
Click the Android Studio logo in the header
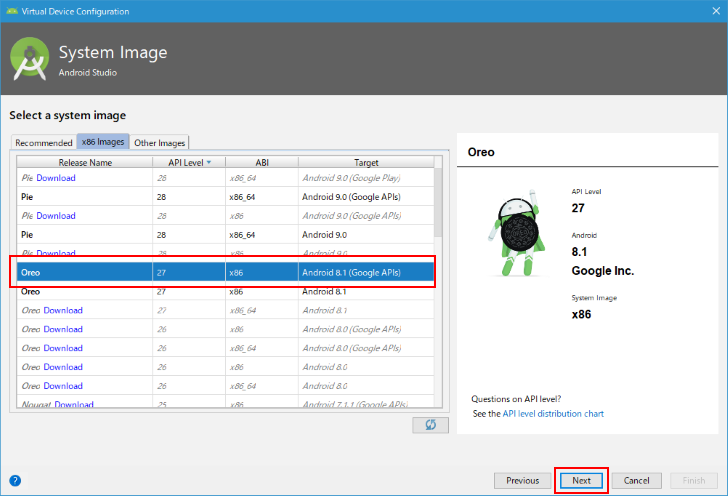click(x=30, y=59)
